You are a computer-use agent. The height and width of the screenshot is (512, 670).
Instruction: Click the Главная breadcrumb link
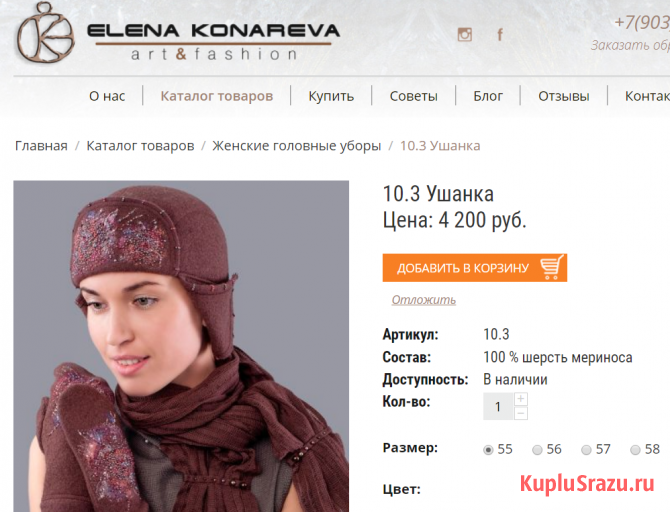pyautogui.click(x=41, y=146)
